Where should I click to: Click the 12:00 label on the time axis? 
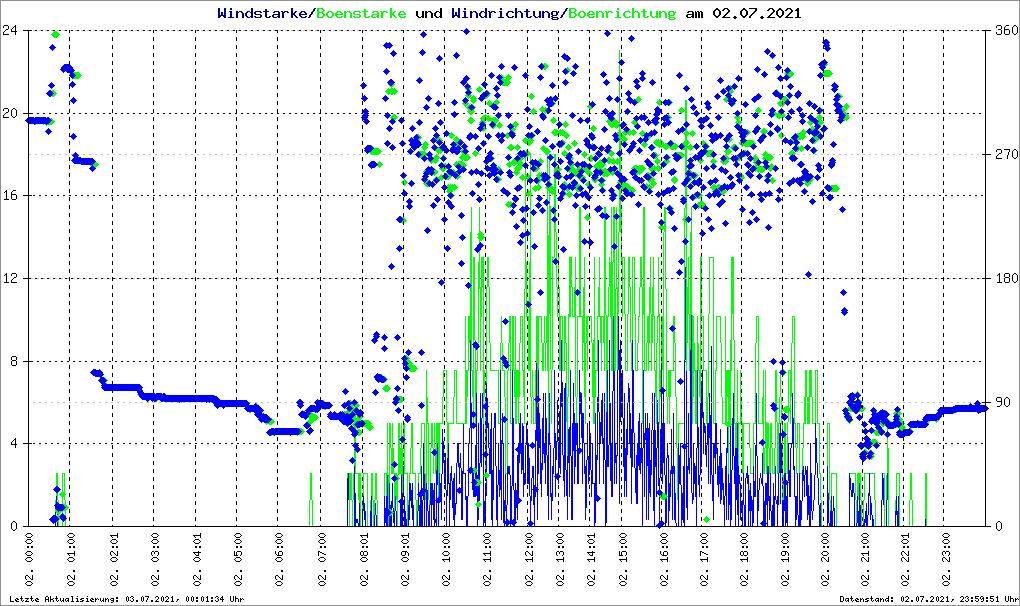(x=530, y=561)
